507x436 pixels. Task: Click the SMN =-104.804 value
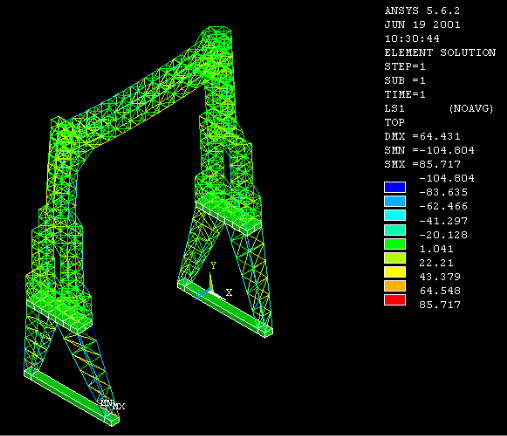[x=429, y=150]
